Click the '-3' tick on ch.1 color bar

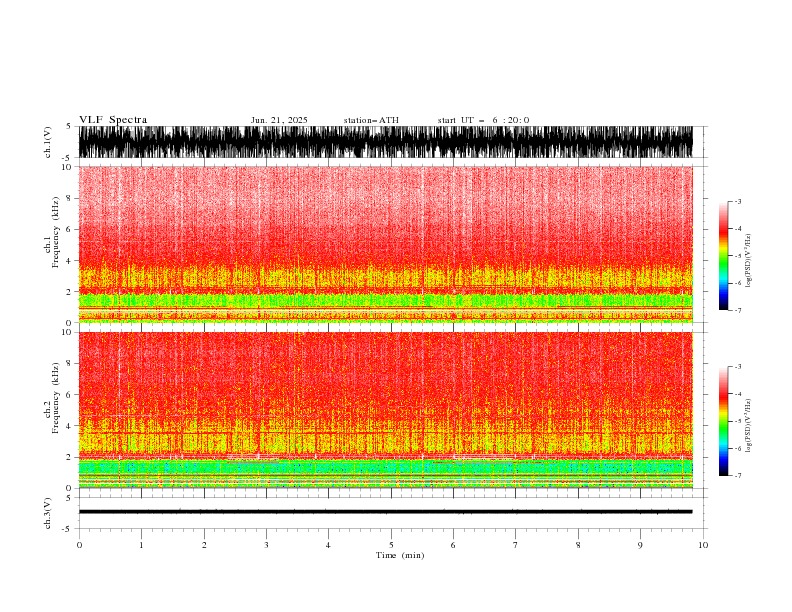pyautogui.click(x=738, y=201)
